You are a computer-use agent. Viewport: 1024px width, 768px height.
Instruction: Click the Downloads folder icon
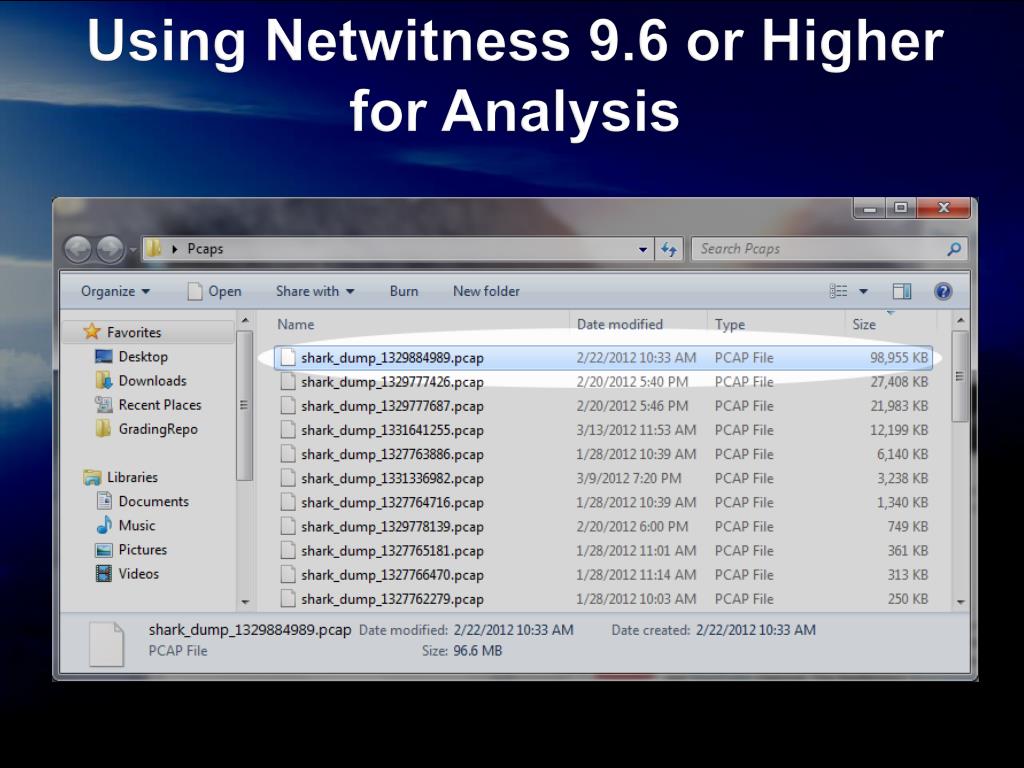coord(103,381)
